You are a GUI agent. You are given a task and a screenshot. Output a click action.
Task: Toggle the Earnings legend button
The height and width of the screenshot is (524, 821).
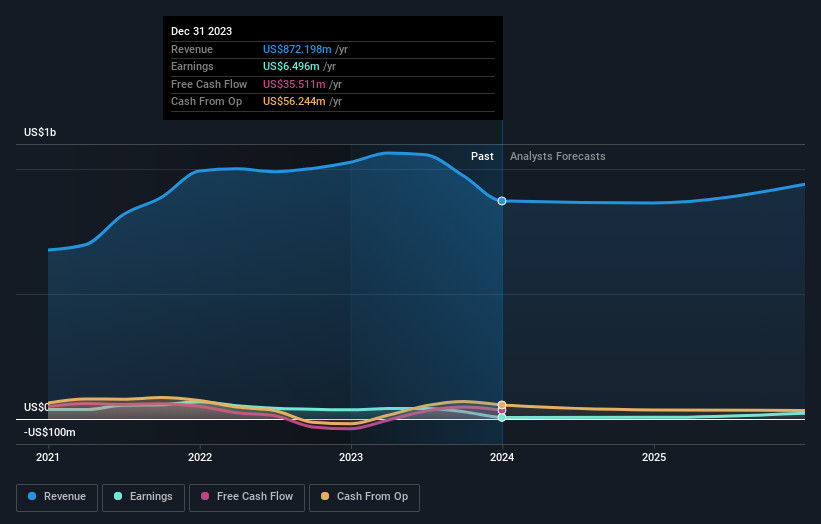[x=143, y=497]
